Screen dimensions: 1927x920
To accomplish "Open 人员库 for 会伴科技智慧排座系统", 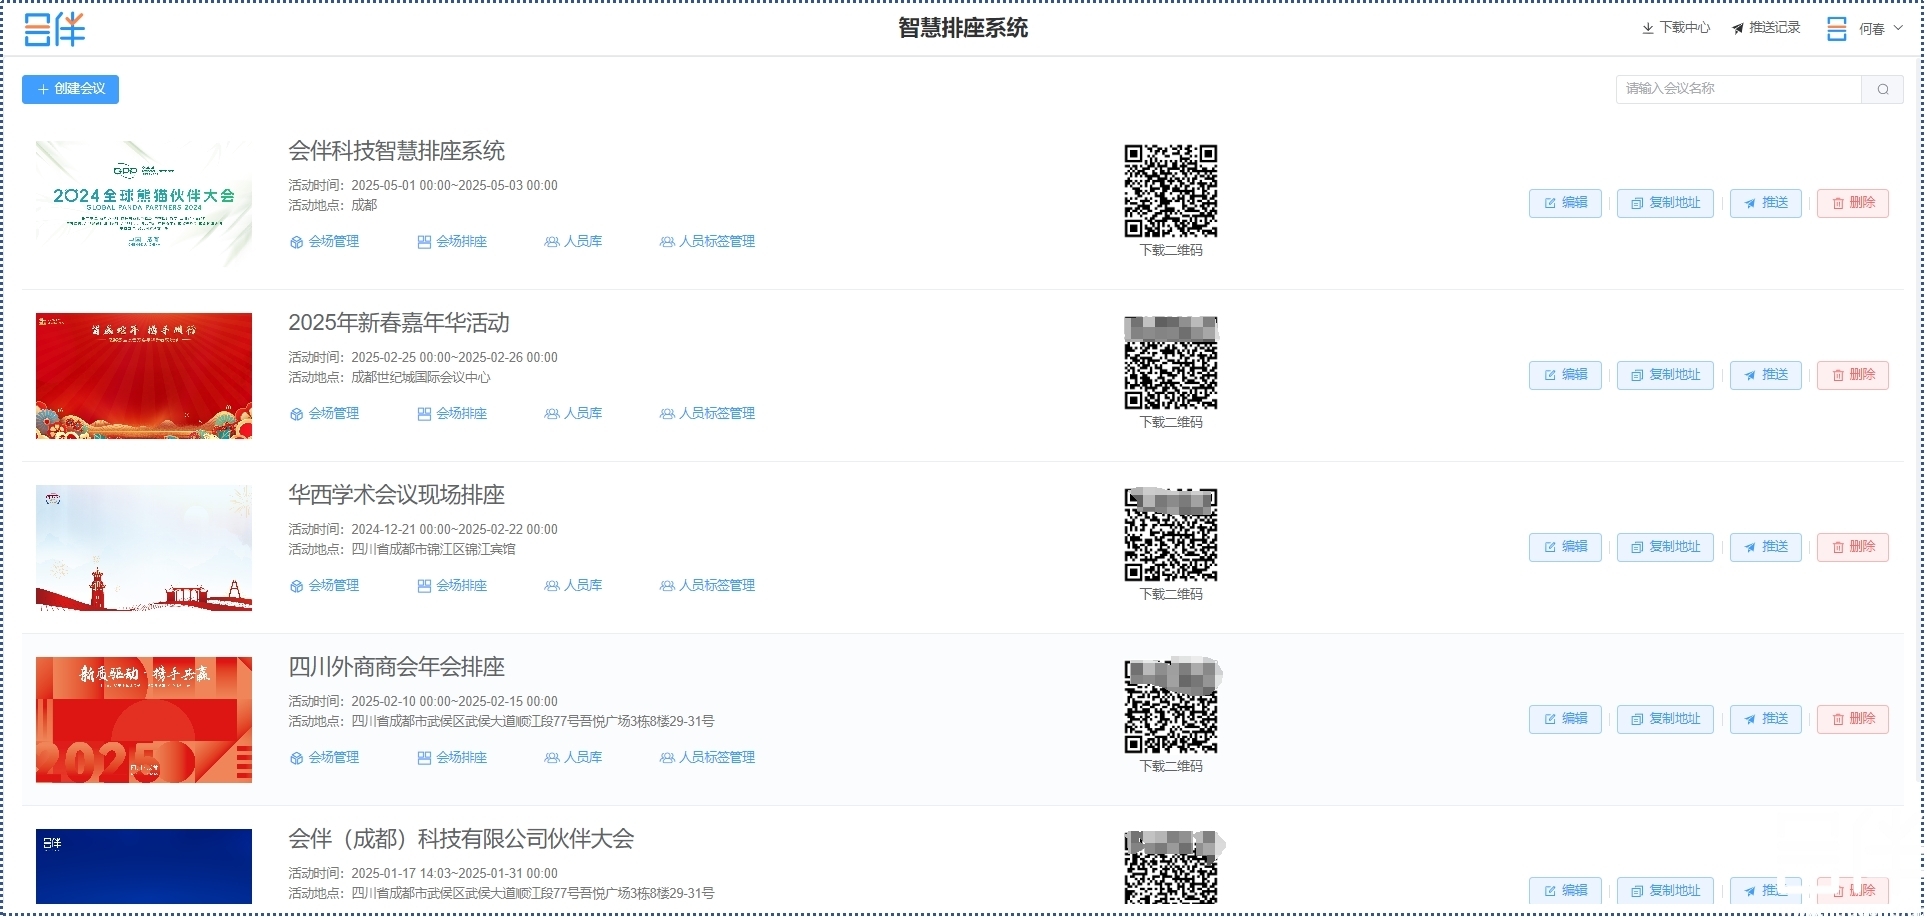I will click(x=573, y=241).
